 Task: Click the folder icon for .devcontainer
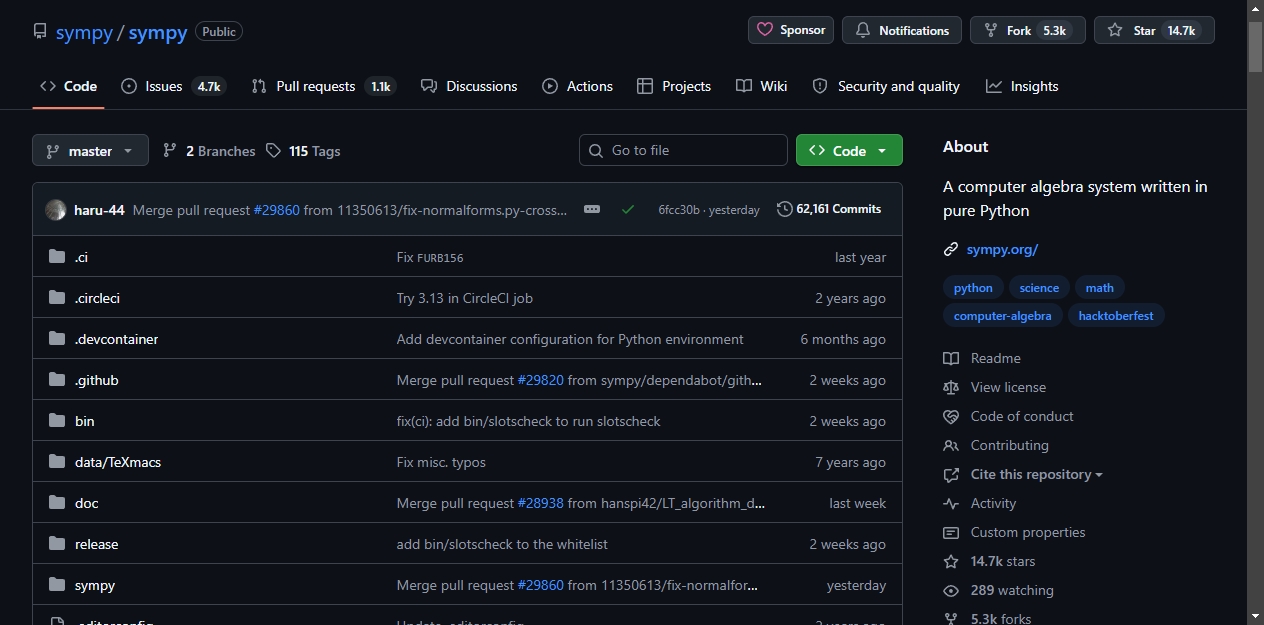(57, 339)
